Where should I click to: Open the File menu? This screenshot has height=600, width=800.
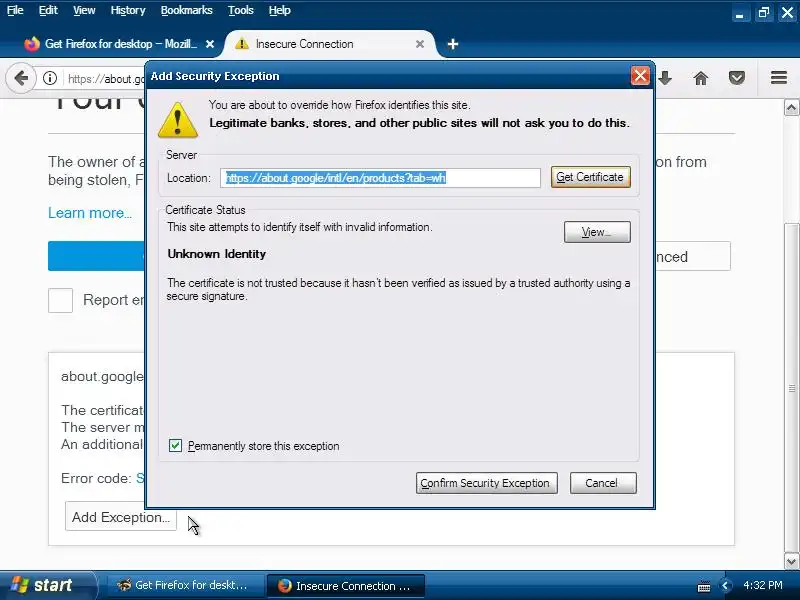click(15, 10)
